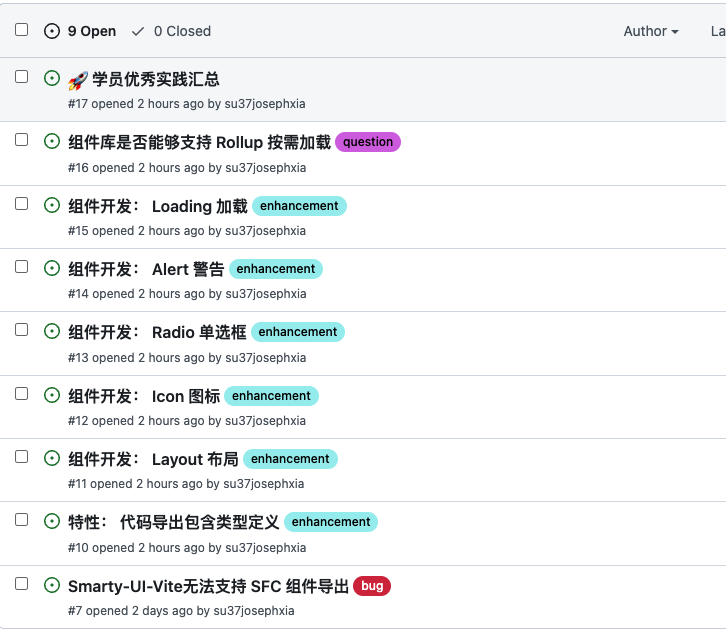This screenshot has height=635, width=726.
Task: Filter by the red bug label
Action: tap(372, 586)
